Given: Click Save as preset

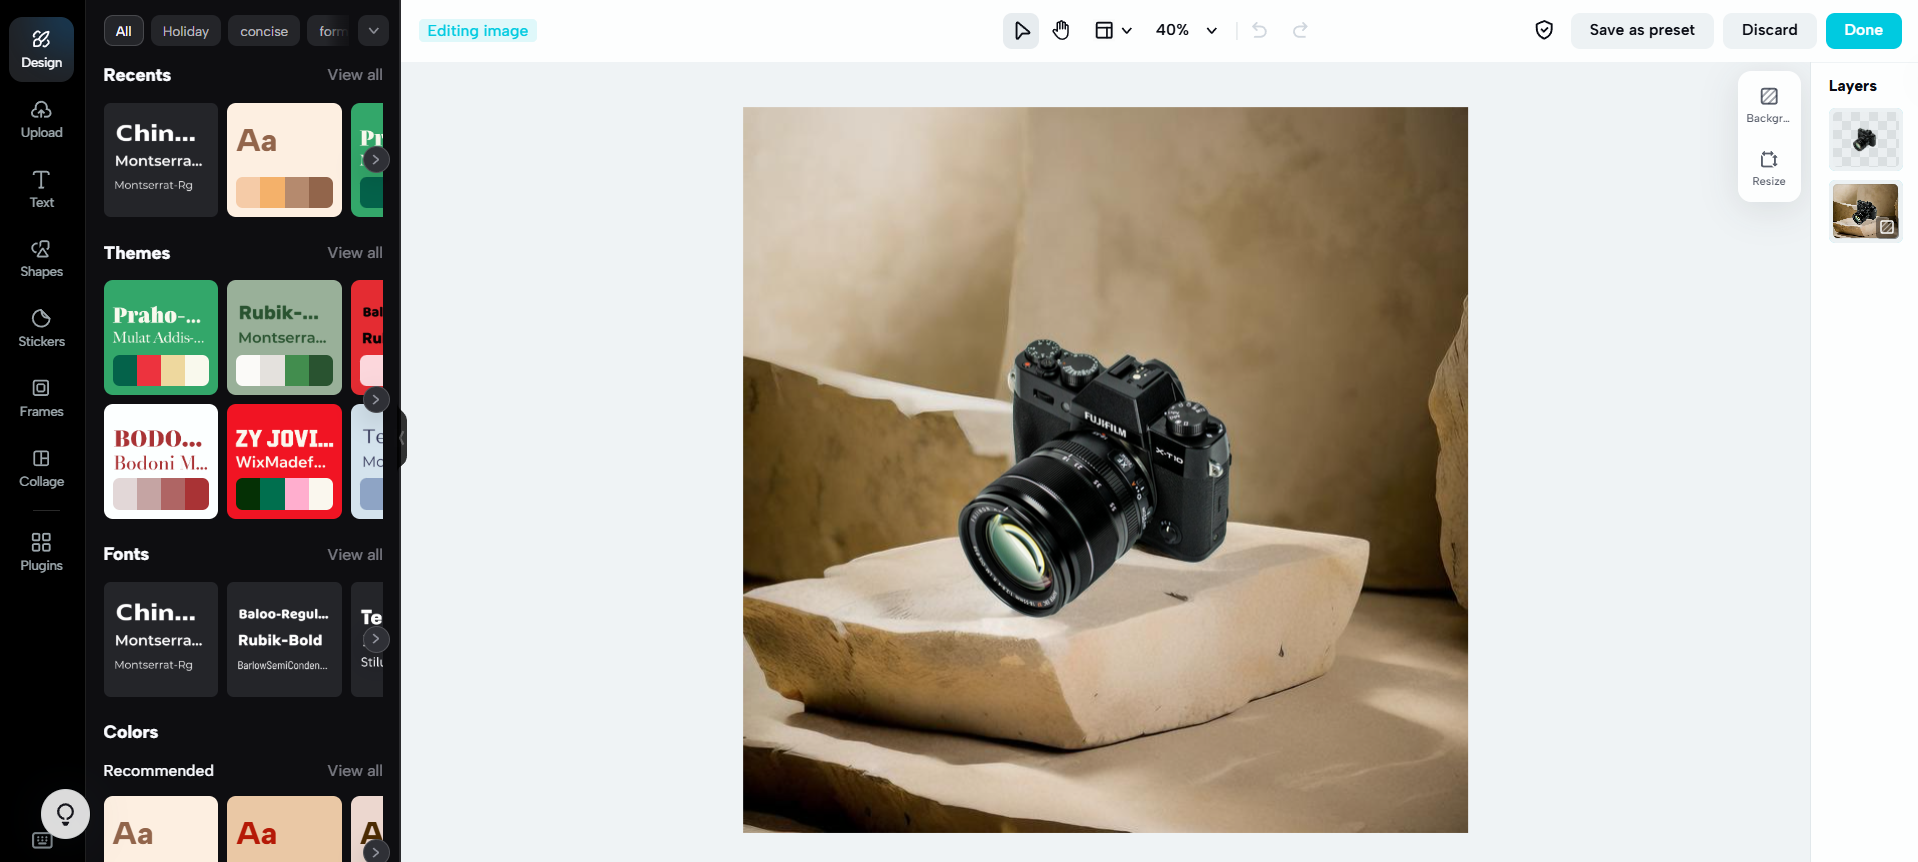Looking at the screenshot, I should (1642, 30).
